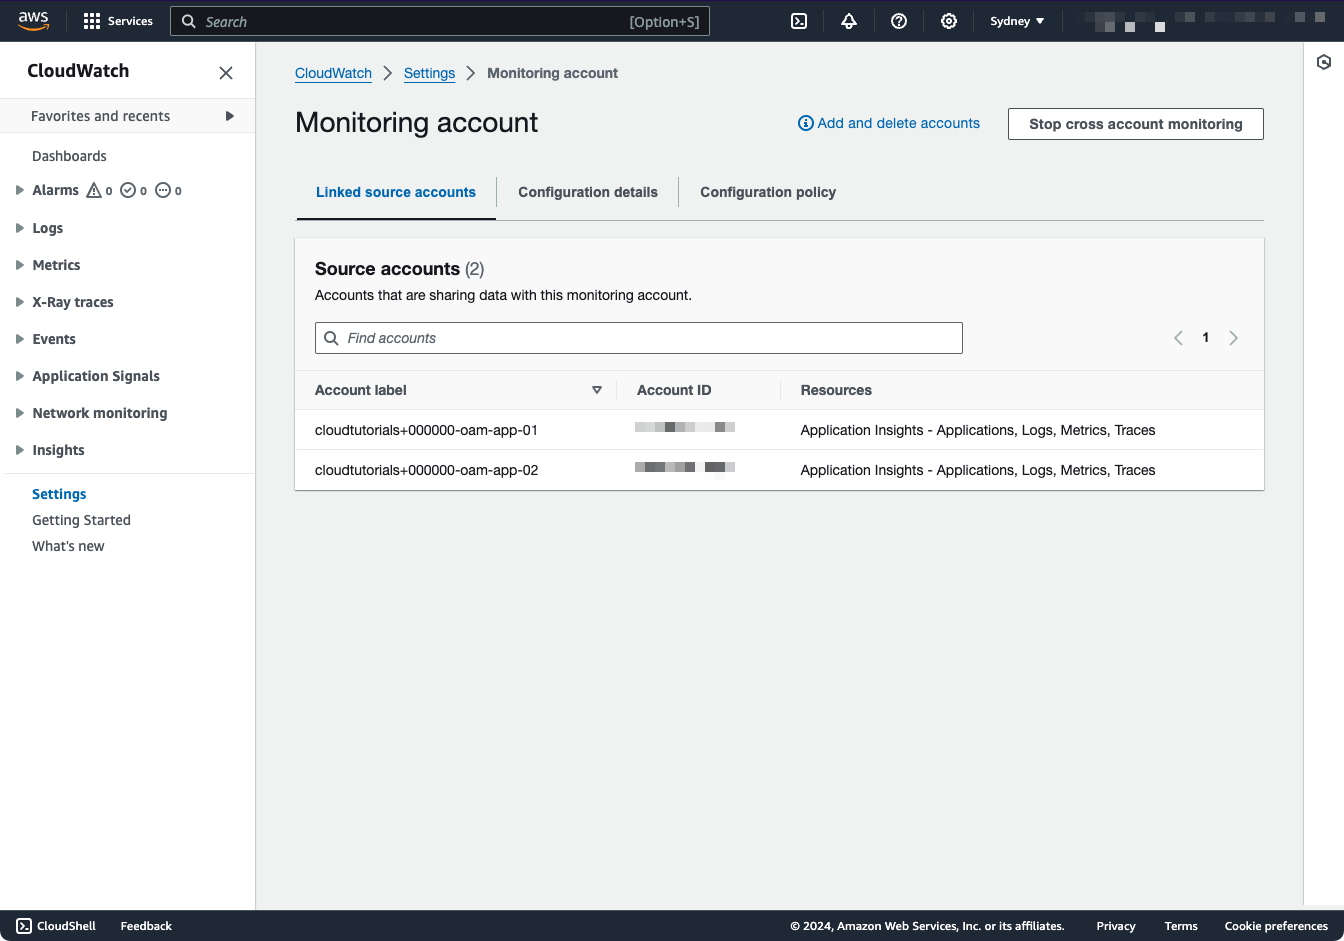The image size is (1344, 941).
Task: Go to next page of source accounts
Action: [x=1233, y=338]
